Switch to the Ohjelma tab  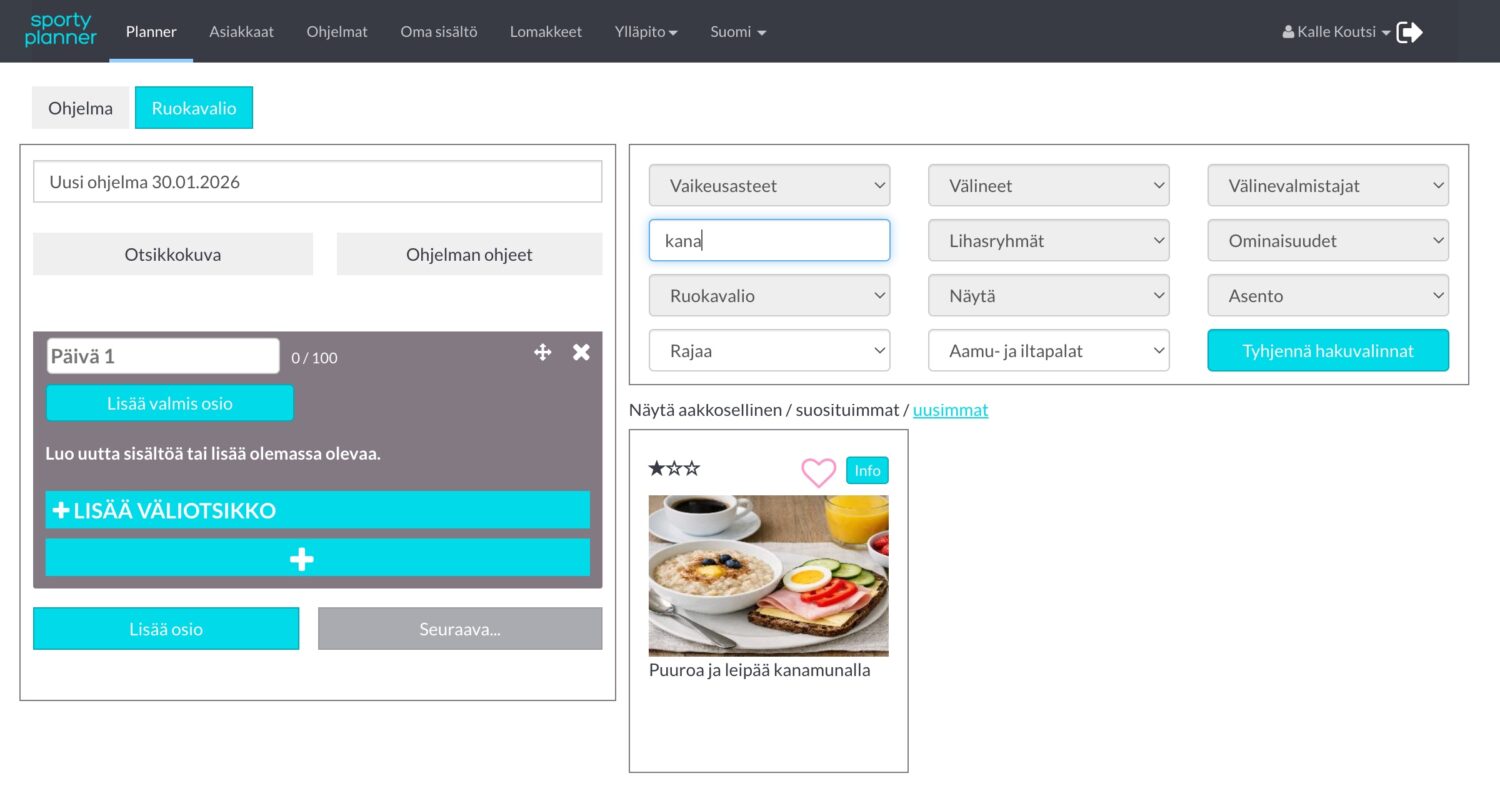pos(80,108)
